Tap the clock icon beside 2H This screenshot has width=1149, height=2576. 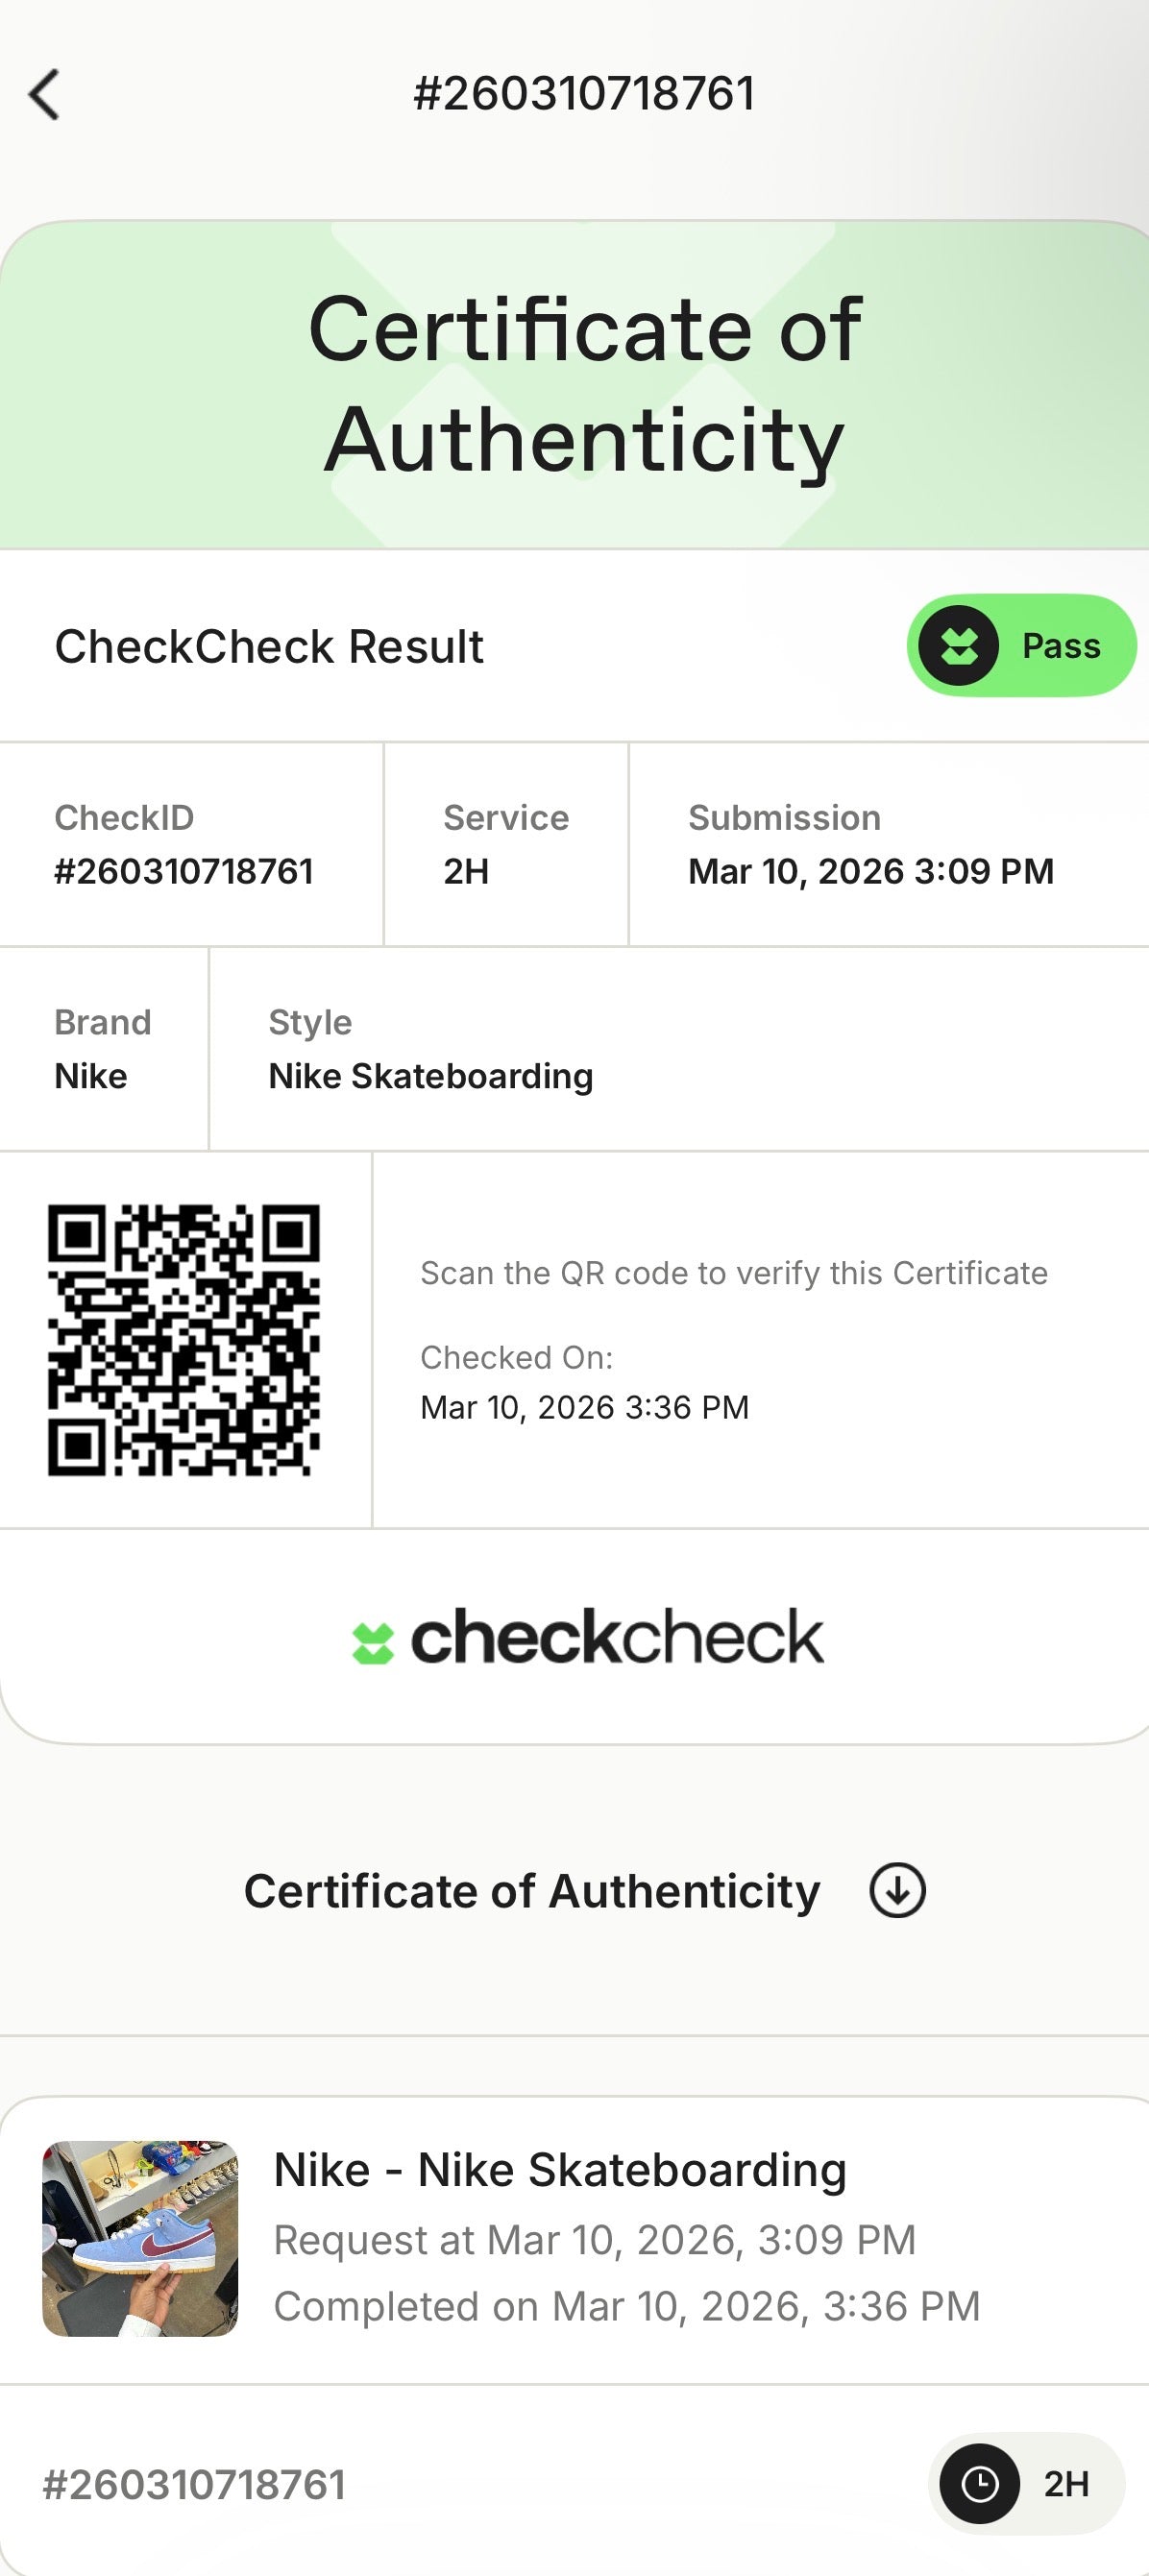(x=979, y=2484)
